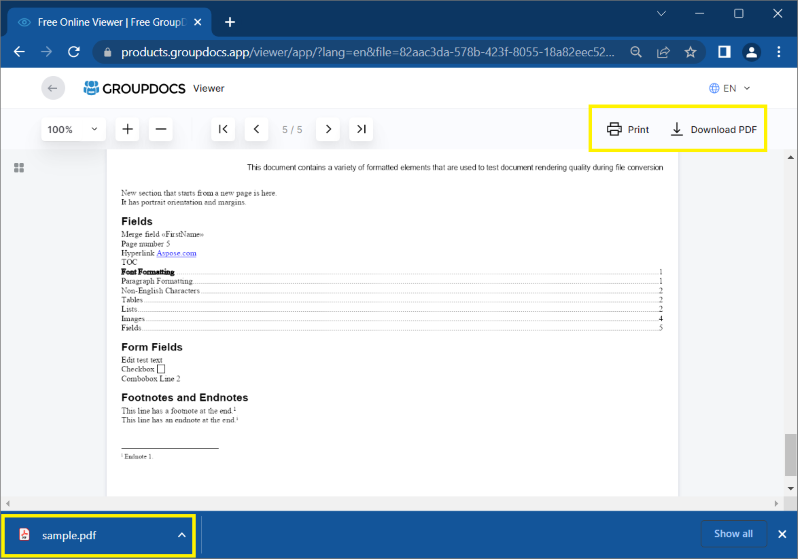The image size is (798, 559).
Task: Go back with the browser back arrow
Action: click(x=19, y=52)
